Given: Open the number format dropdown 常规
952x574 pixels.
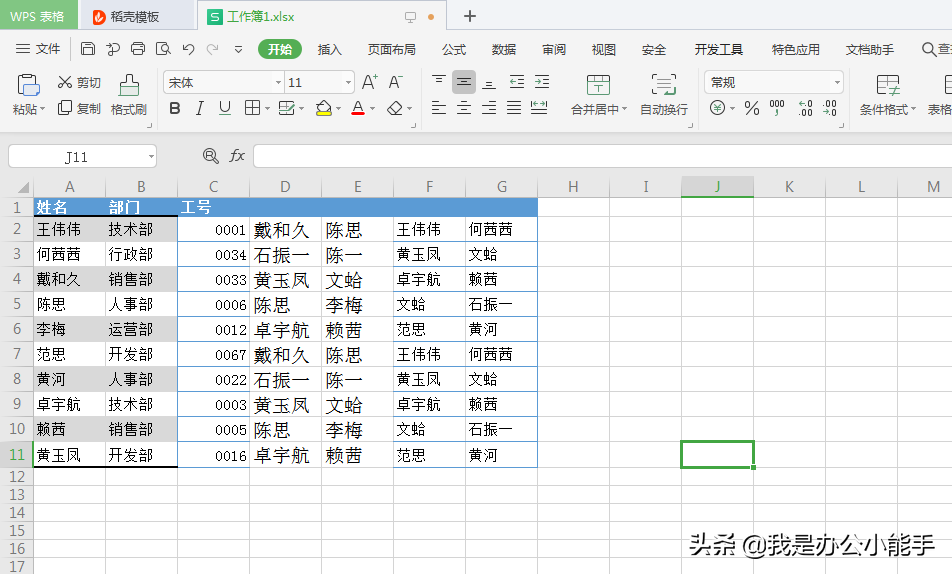Looking at the screenshot, I should (x=836, y=83).
